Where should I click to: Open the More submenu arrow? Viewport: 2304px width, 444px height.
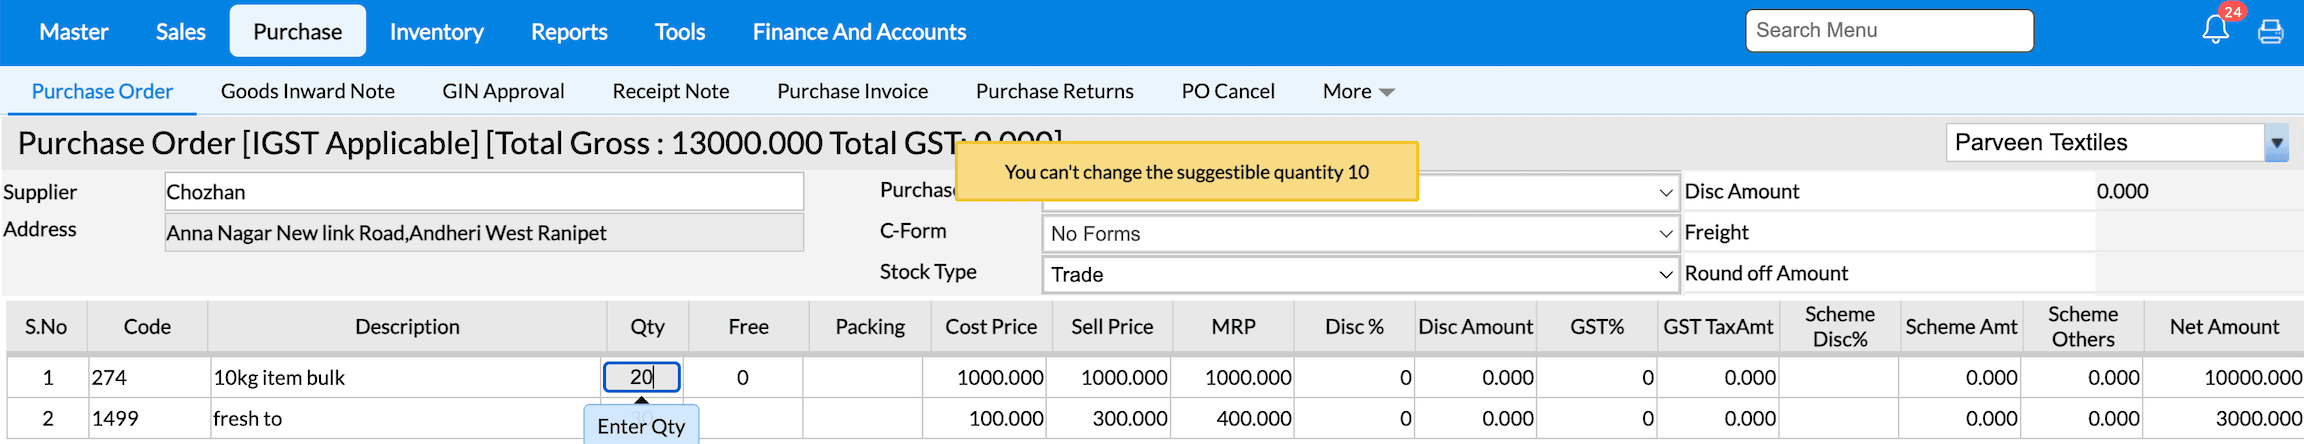(x=1386, y=92)
